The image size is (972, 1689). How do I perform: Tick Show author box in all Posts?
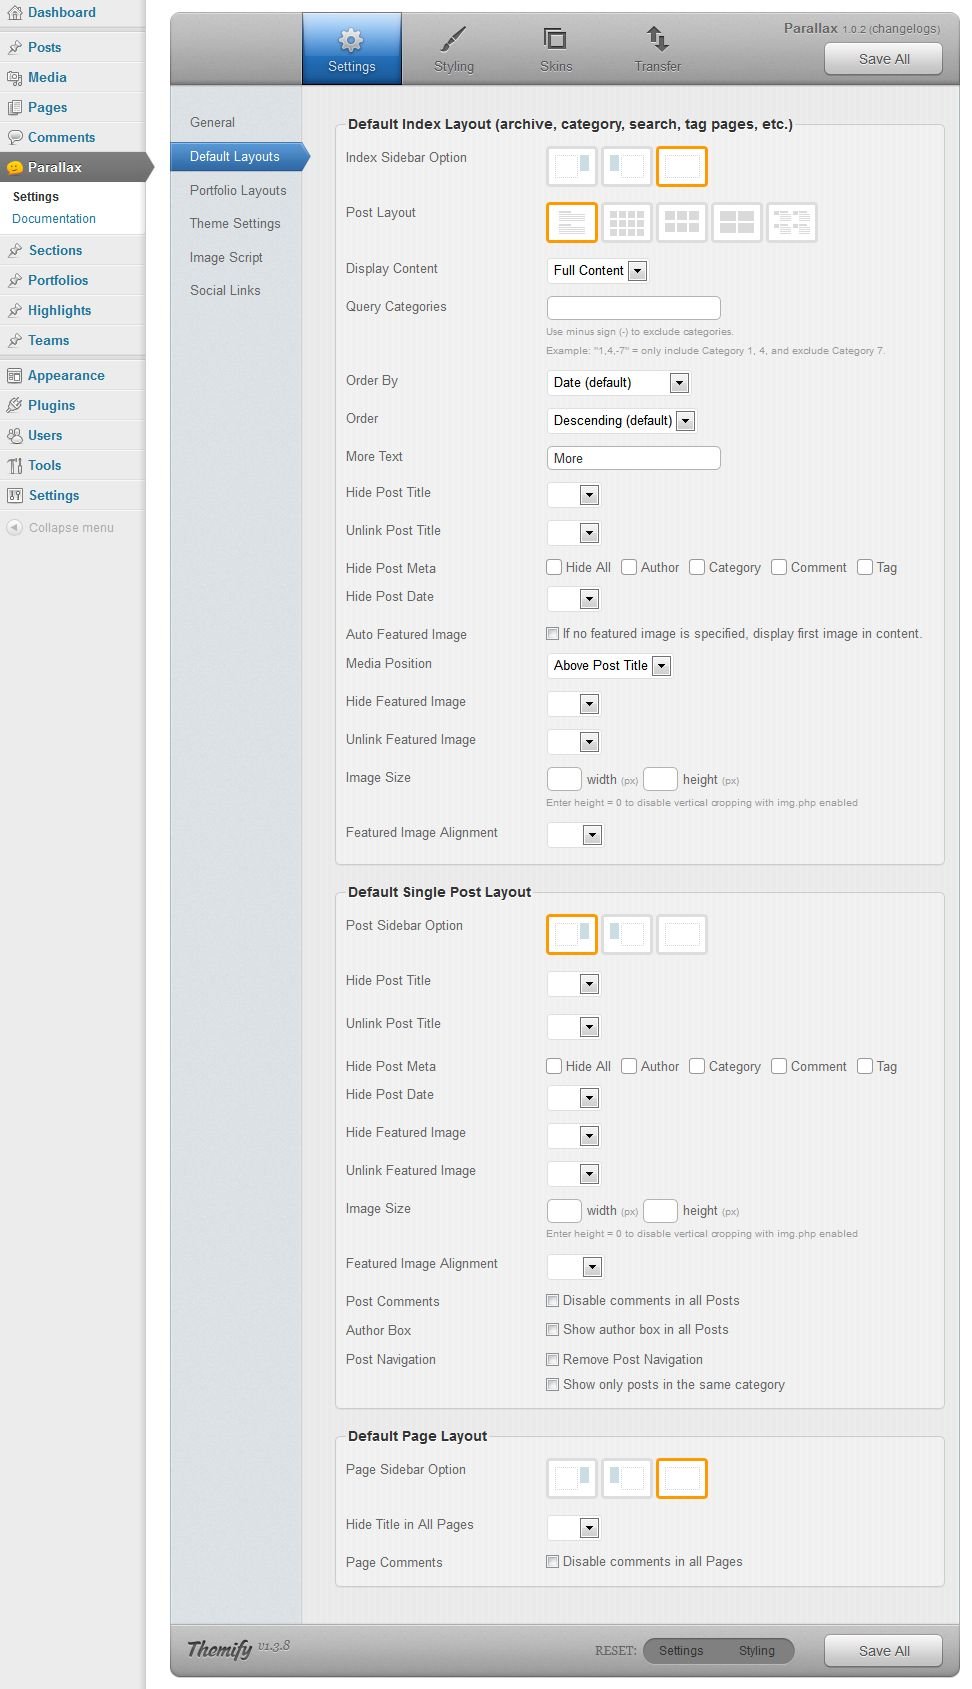[552, 1329]
